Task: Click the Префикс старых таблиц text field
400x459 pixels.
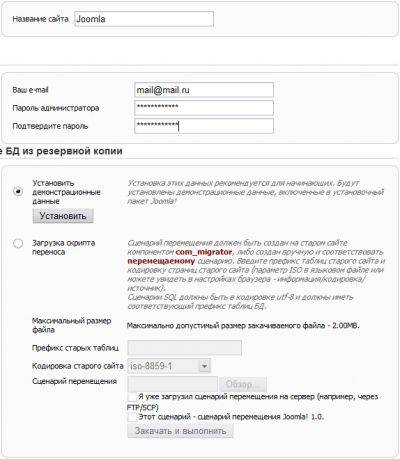Action: pyautogui.click(x=184, y=348)
